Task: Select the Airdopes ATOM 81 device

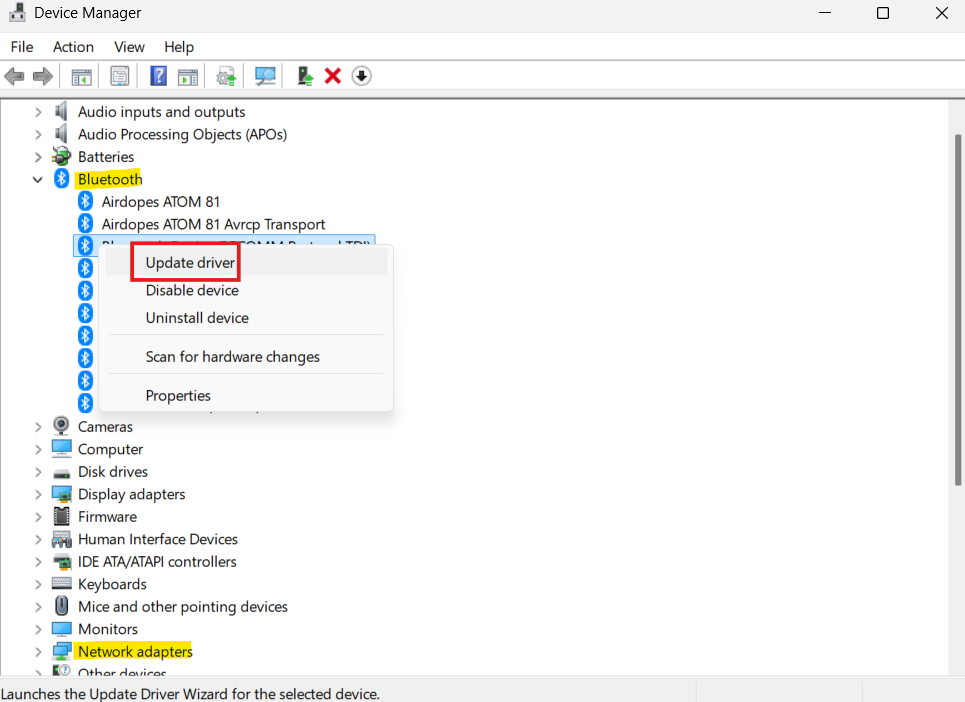Action: [x=161, y=202]
